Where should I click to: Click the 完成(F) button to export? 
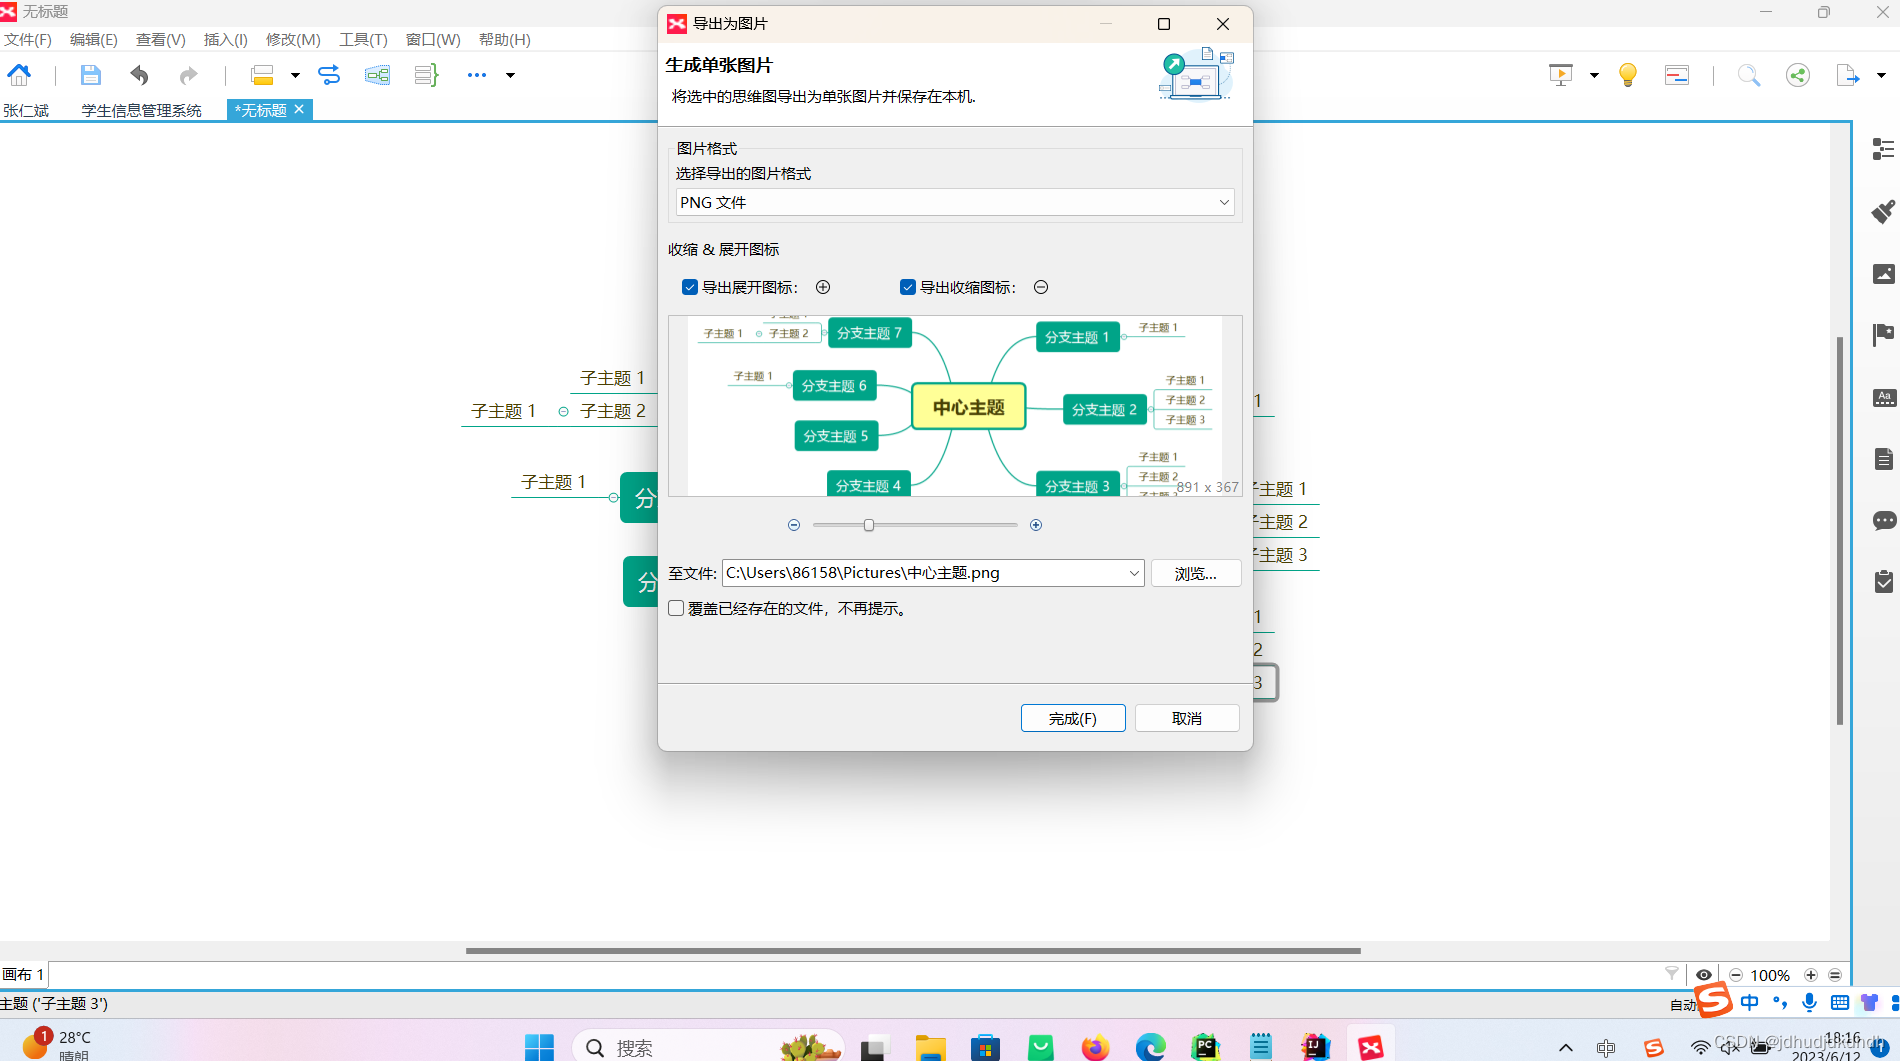(1072, 718)
